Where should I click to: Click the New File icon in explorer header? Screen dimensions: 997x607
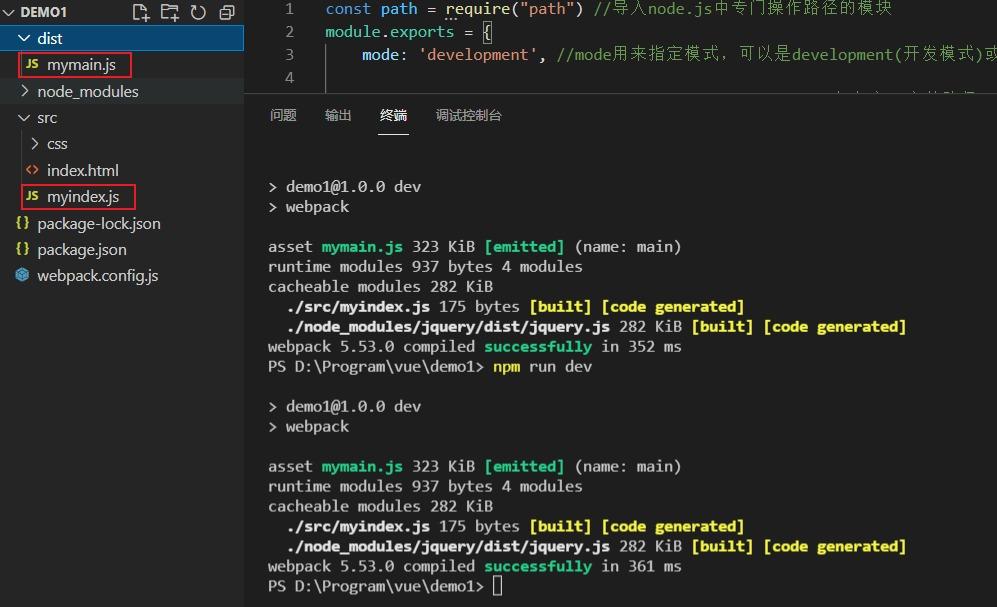141,12
